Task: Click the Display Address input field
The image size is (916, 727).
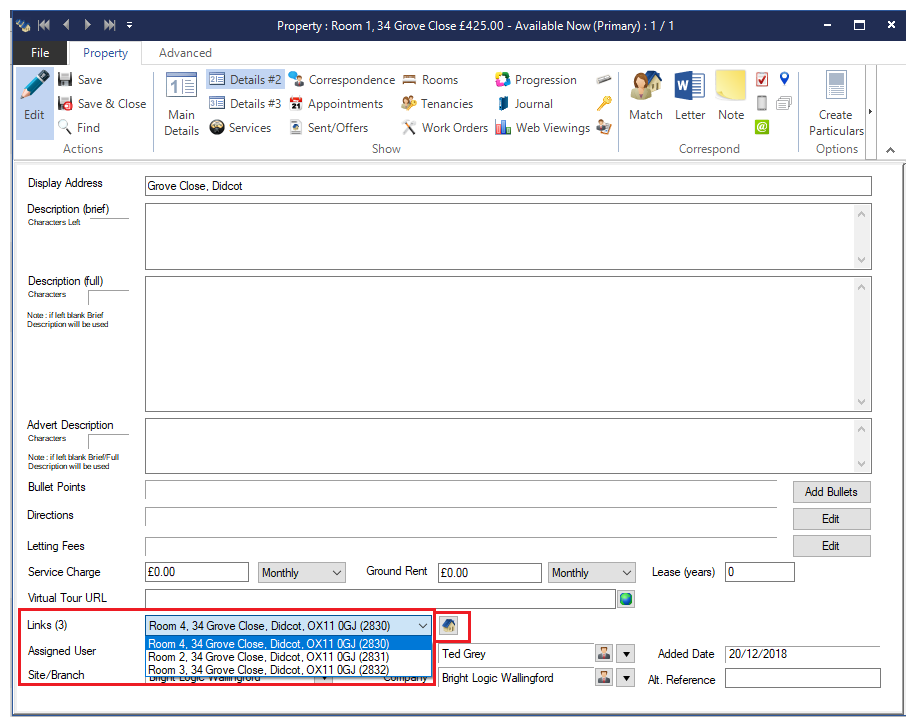Action: (507, 186)
